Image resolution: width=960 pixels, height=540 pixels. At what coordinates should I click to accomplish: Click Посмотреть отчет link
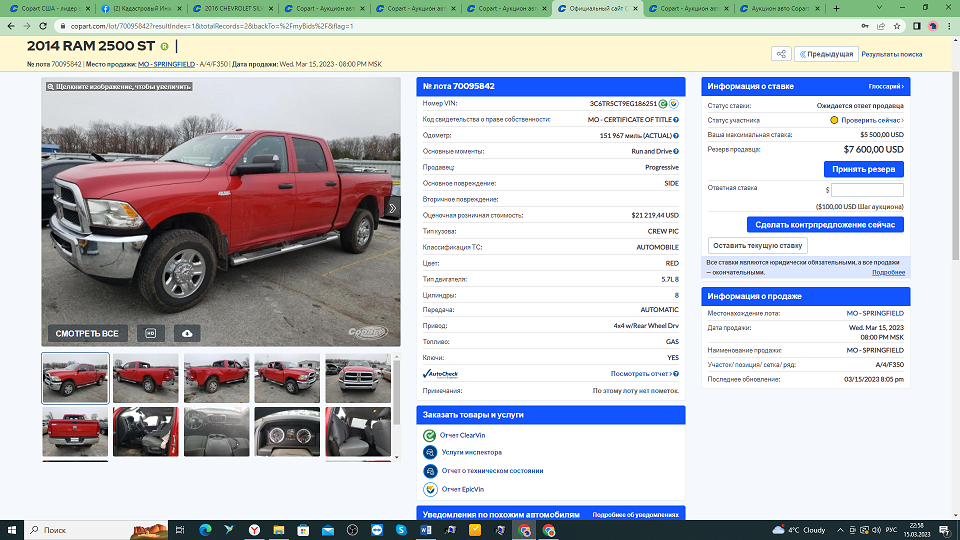click(644, 373)
